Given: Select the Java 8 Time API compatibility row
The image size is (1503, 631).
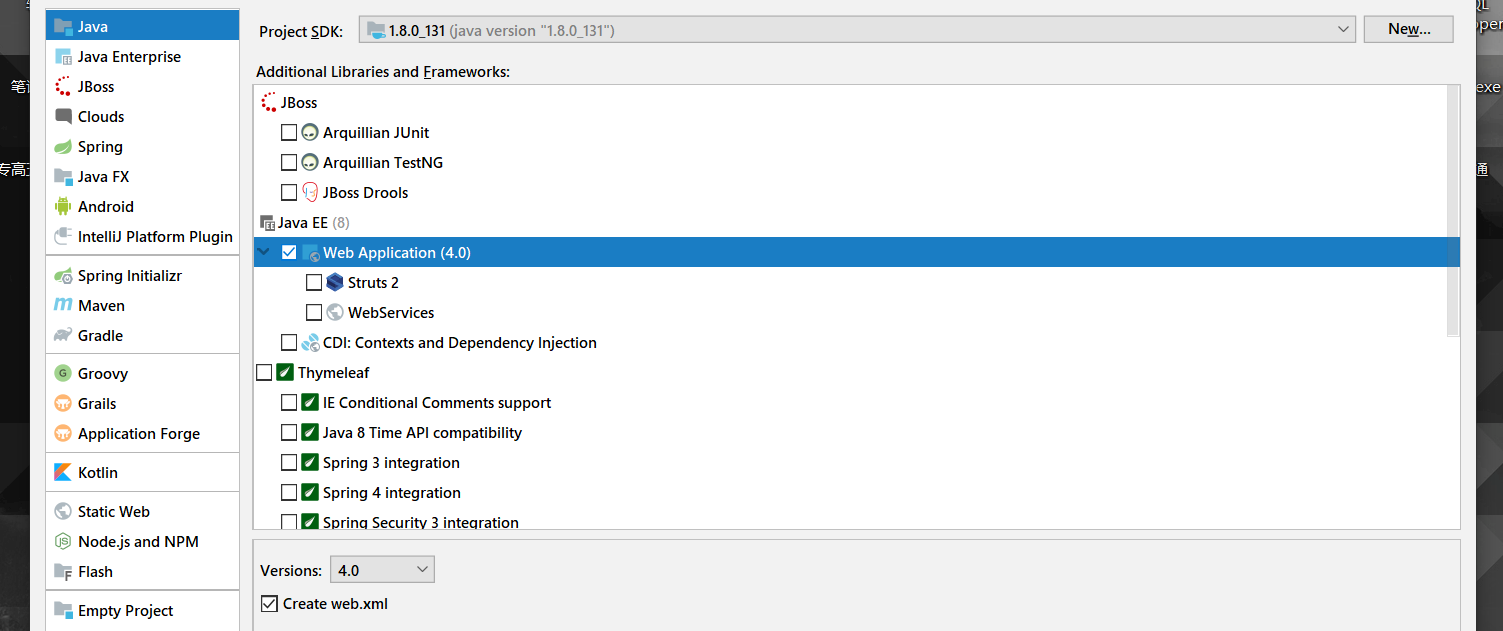Looking at the screenshot, I should [x=850, y=432].
